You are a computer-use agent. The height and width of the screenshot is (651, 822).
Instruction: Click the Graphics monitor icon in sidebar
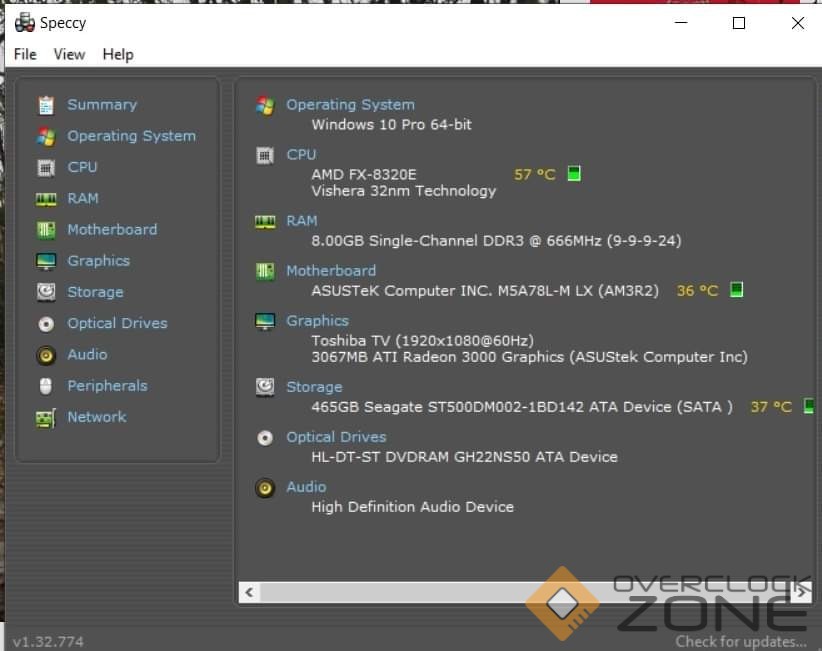(46, 261)
